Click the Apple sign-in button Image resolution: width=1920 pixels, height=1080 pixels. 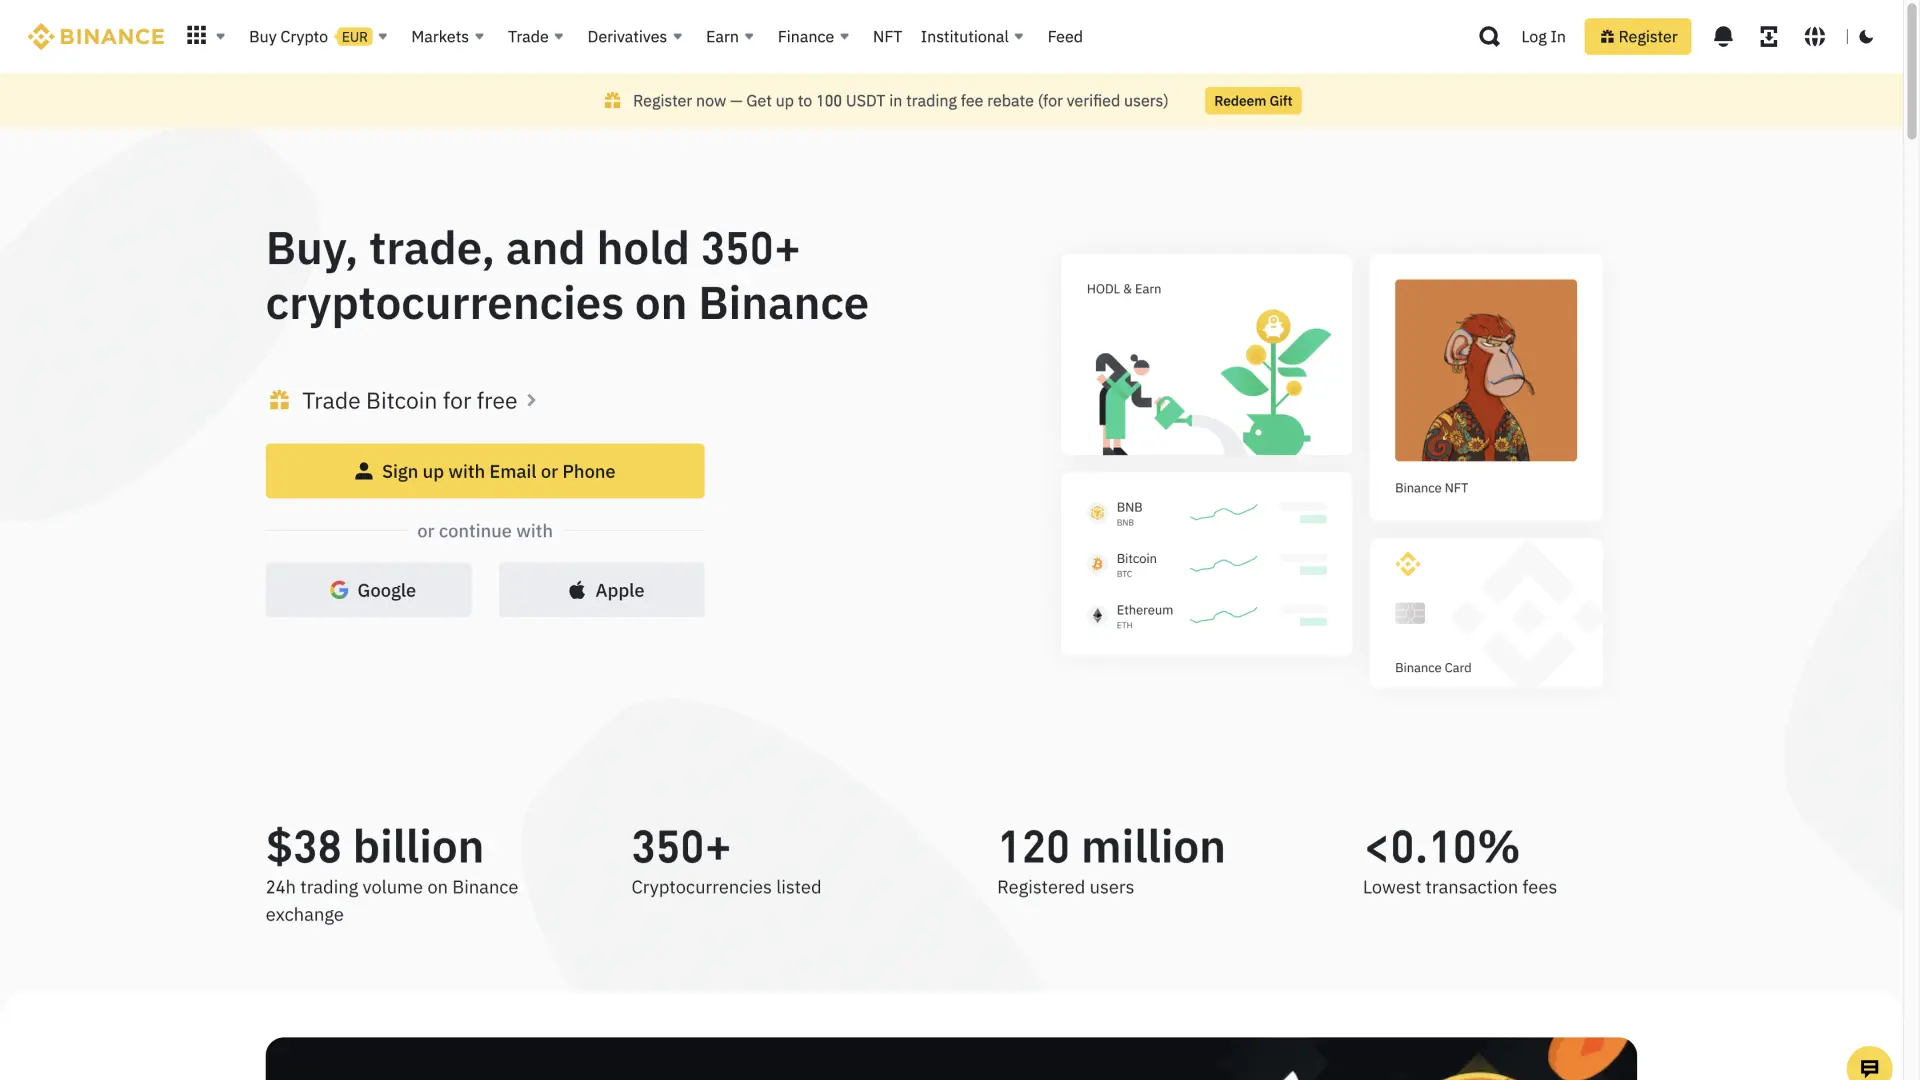coord(601,589)
